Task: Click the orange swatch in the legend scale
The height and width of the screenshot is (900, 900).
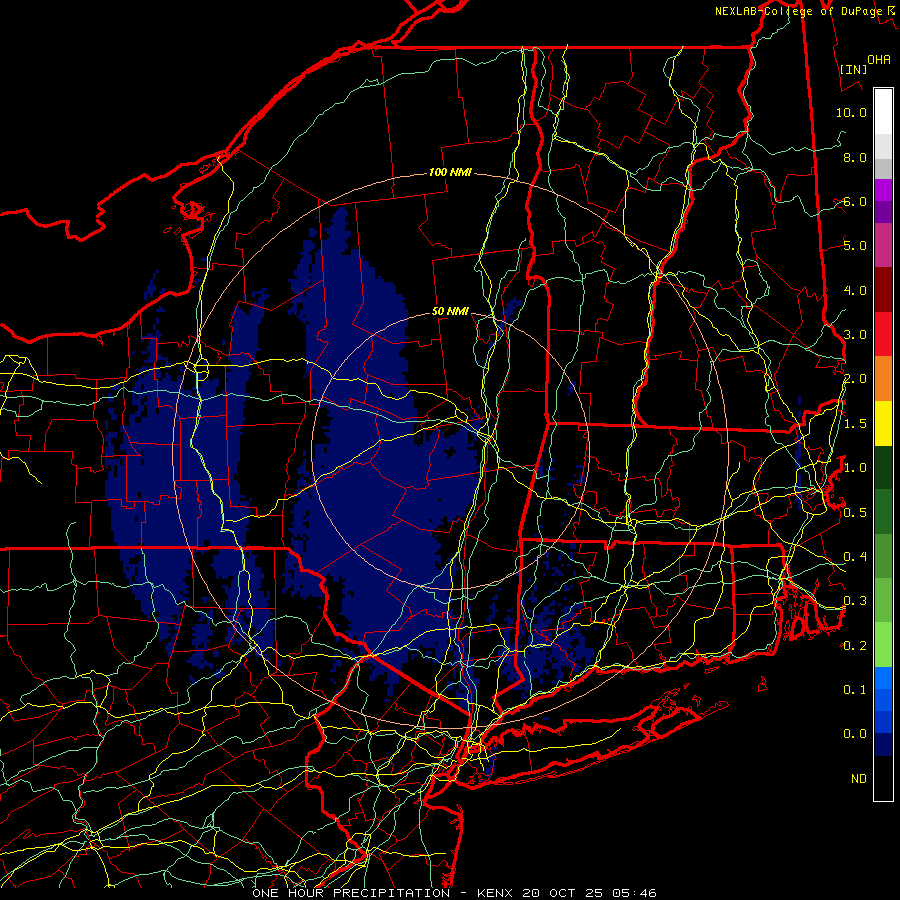Action: 883,379
